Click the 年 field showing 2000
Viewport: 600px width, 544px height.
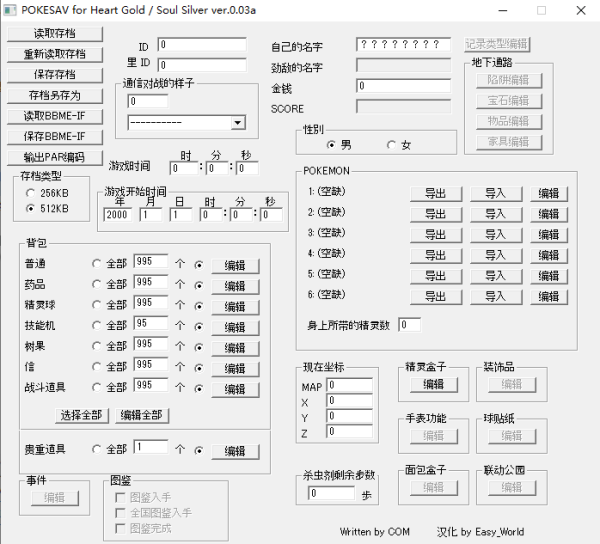point(118,215)
